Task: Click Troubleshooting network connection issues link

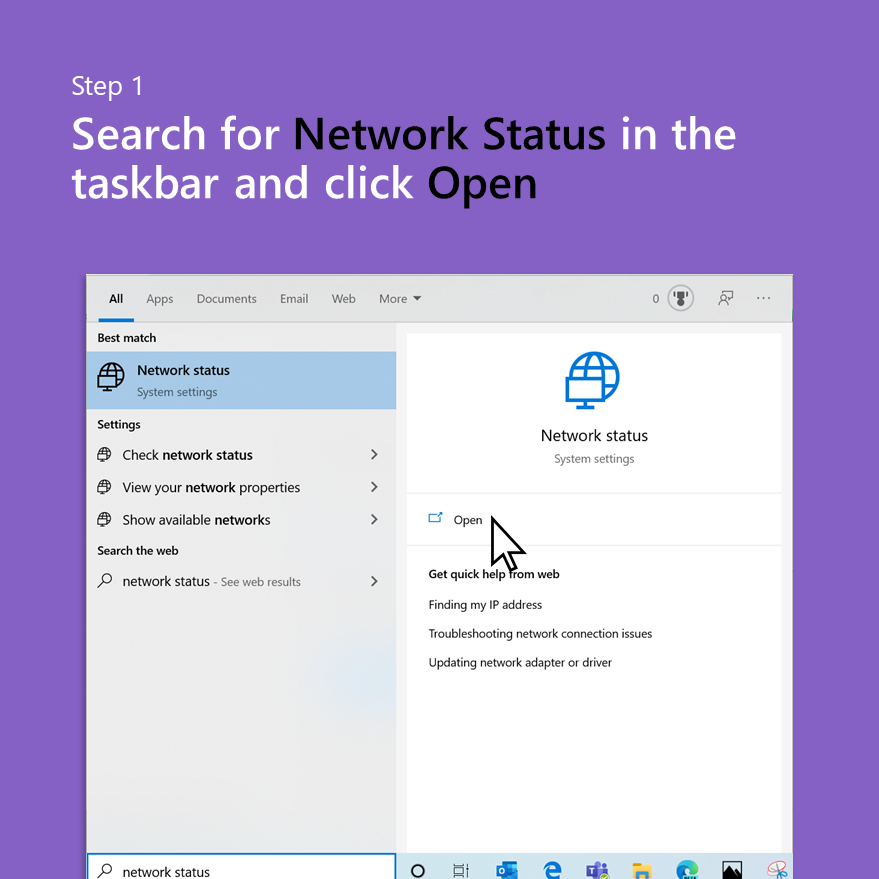Action: [x=540, y=633]
